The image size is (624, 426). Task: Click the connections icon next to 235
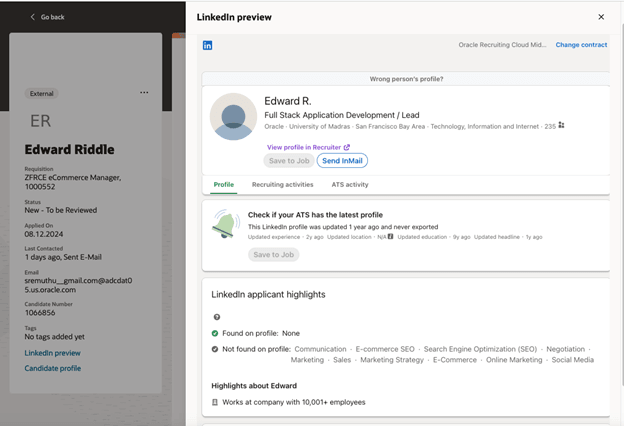pyautogui.click(x=561, y=125)
